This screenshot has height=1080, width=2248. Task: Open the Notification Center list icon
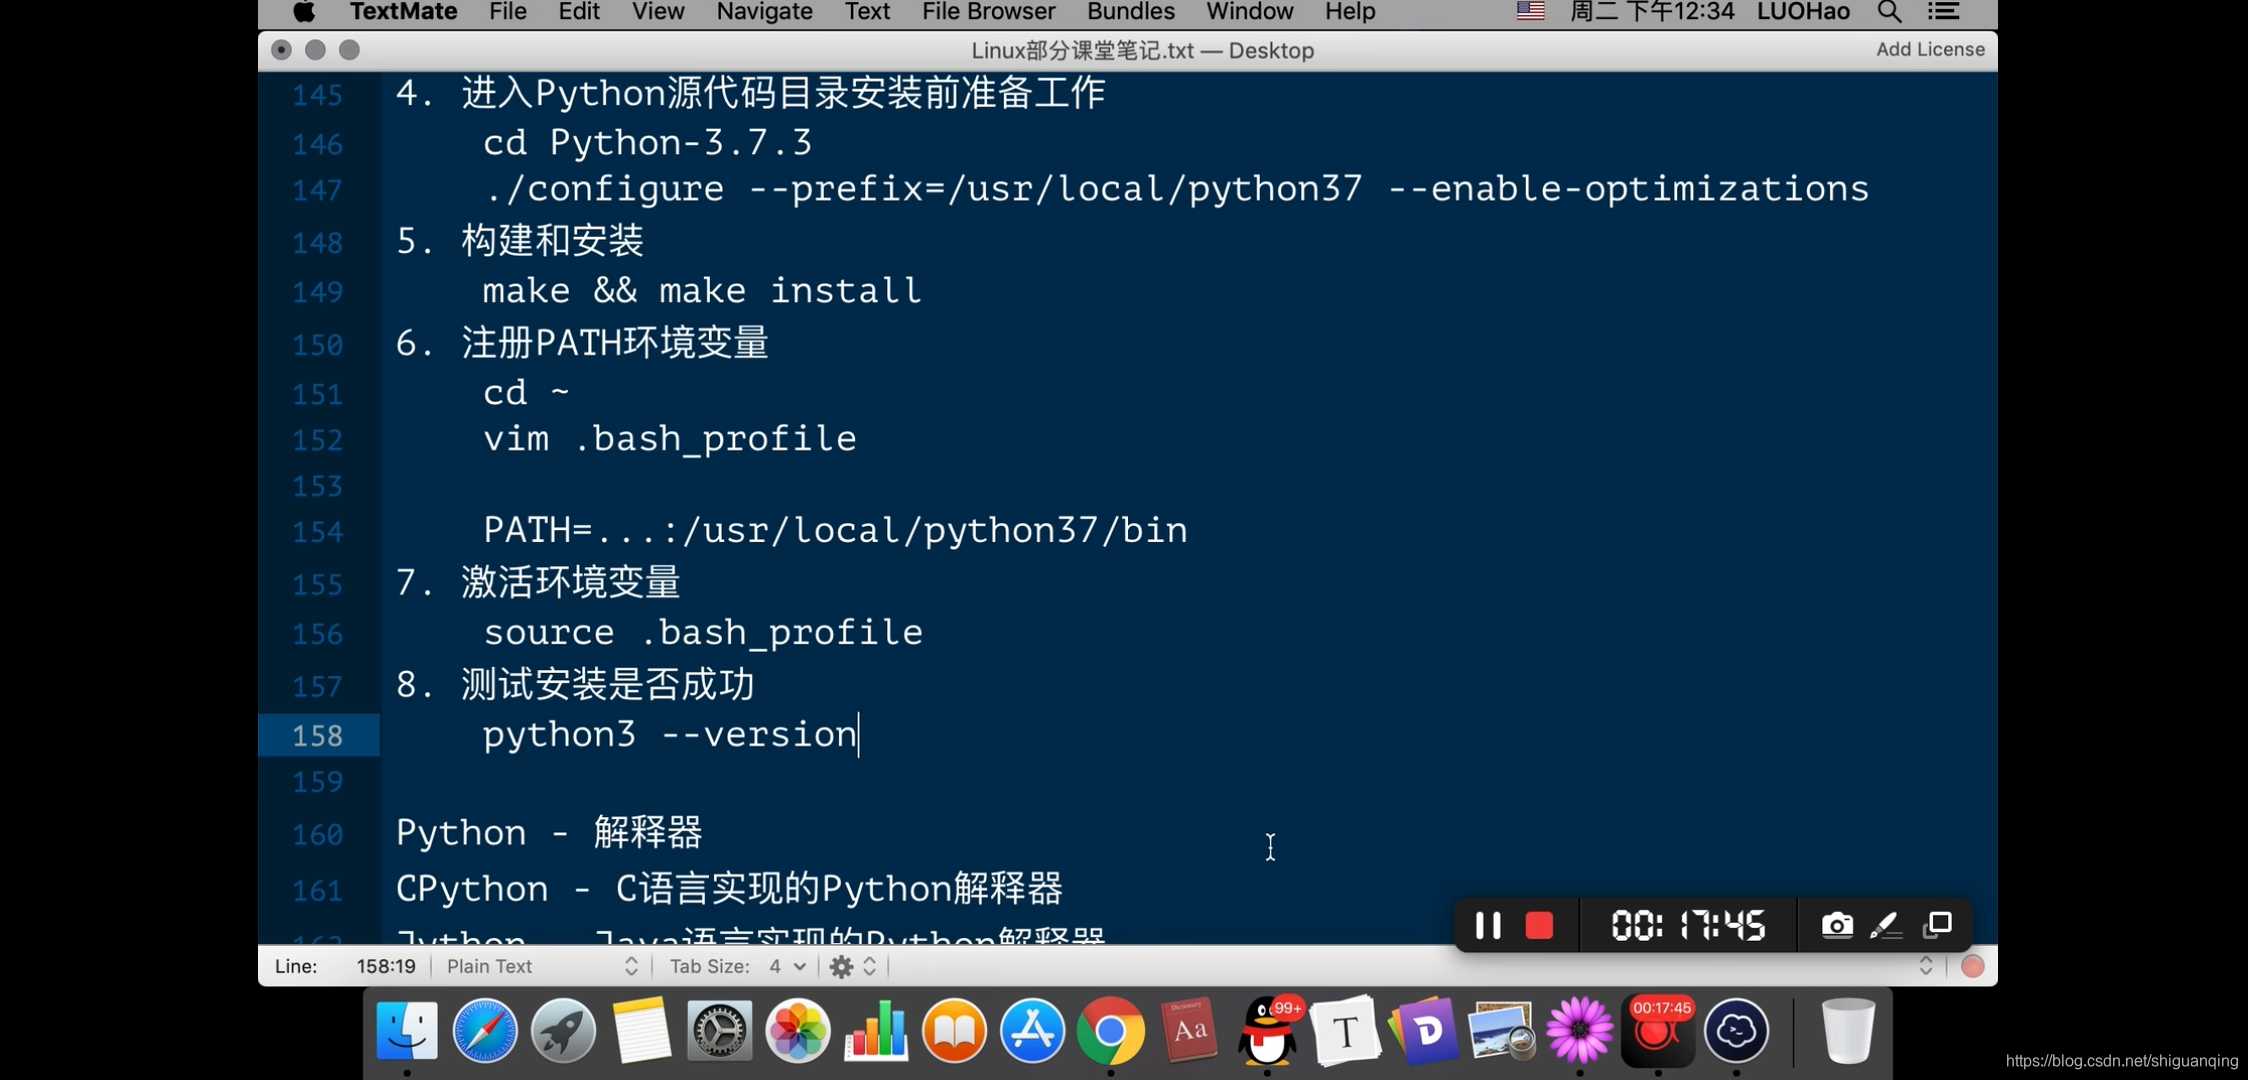[x=1943, y=12]
